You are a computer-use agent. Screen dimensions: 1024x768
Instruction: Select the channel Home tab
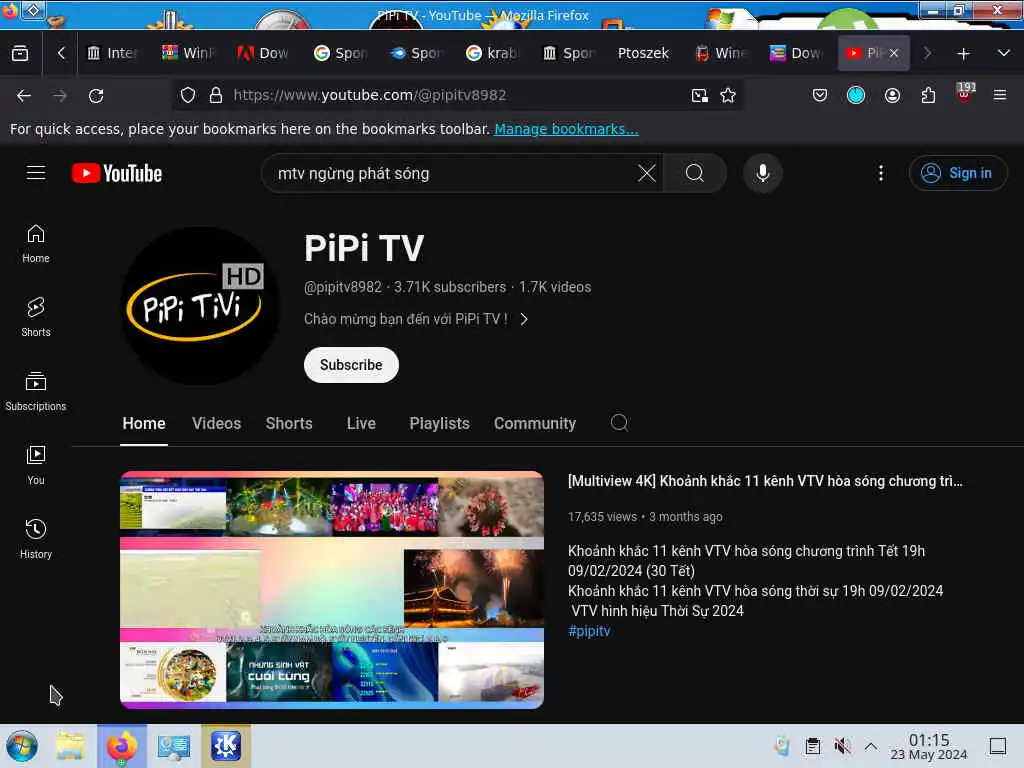[x=144, y=423]
